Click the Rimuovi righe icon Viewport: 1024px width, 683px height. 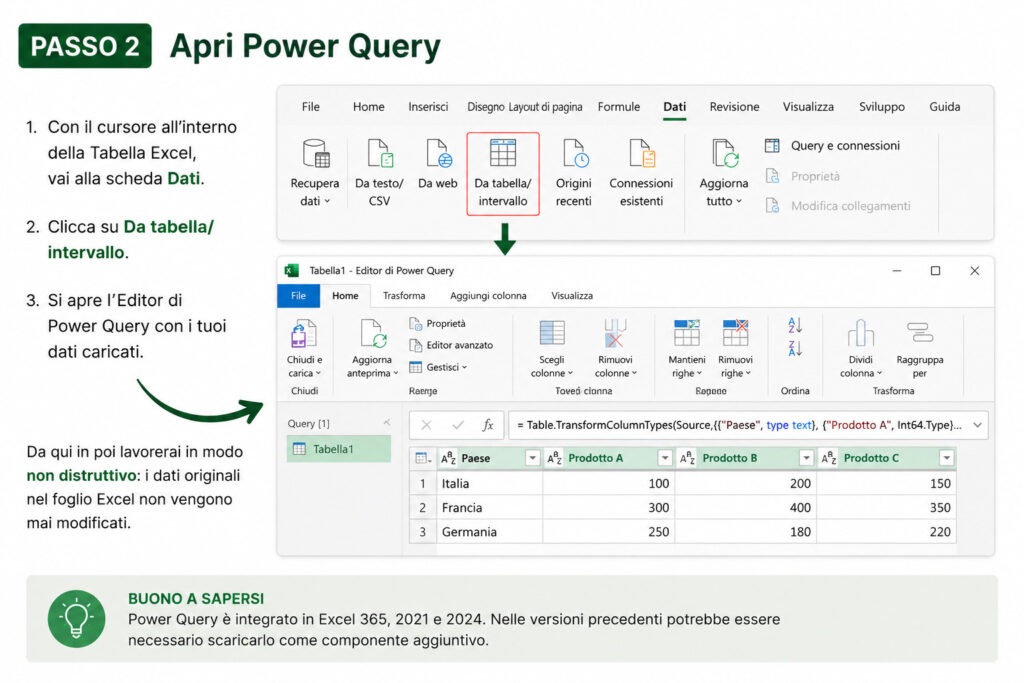click(735, 334)
